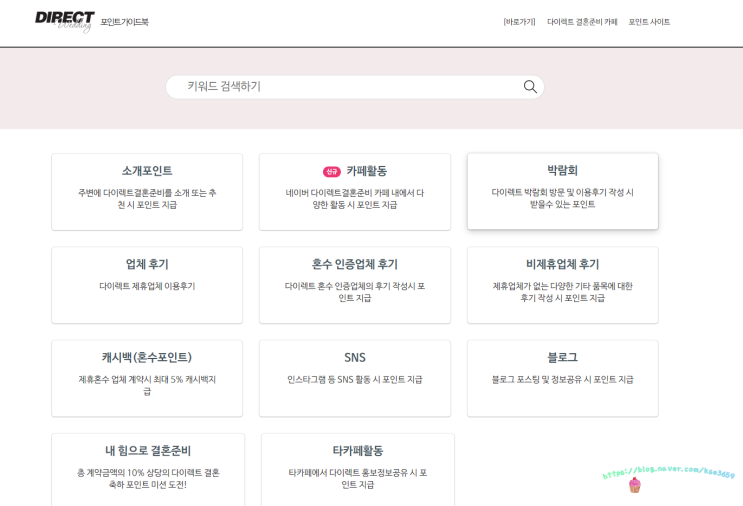This screenshot has height=506, width=743.
Task: Open the 카페활동 card
Action: tap(354, 192)
